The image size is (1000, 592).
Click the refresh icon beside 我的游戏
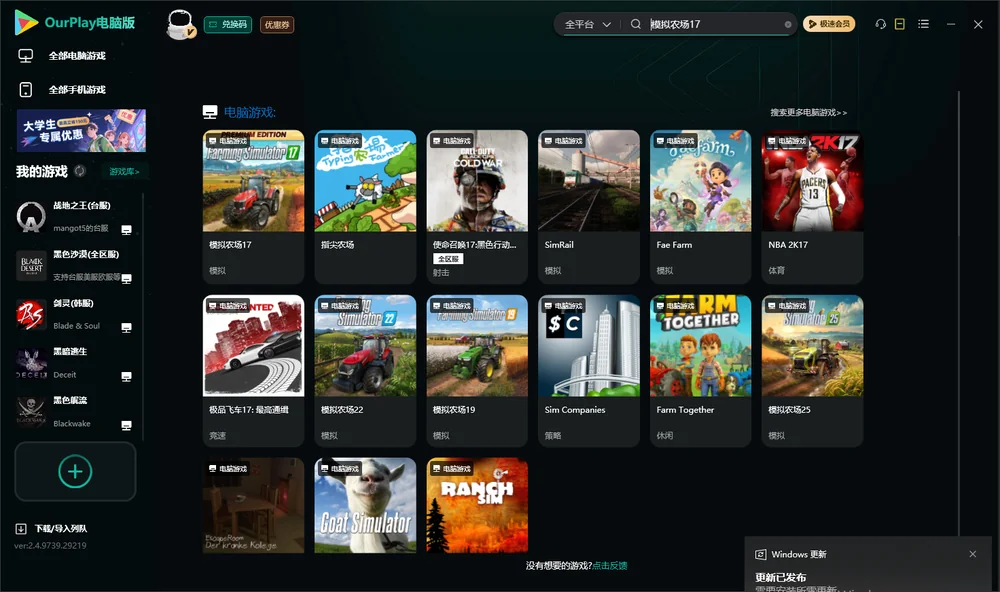pos(80,171)
